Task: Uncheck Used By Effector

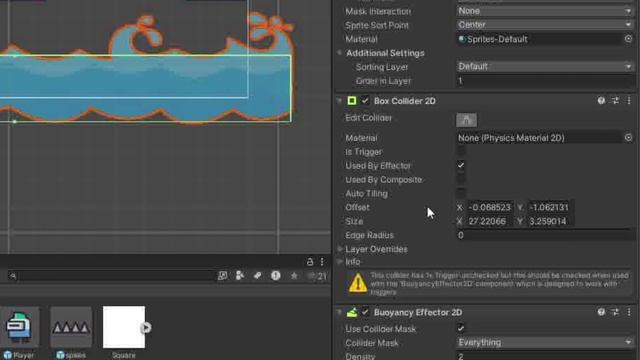Action: 461,165
